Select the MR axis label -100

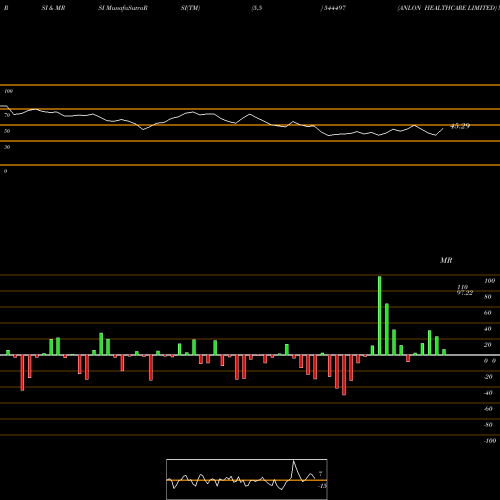click(490, 441)
